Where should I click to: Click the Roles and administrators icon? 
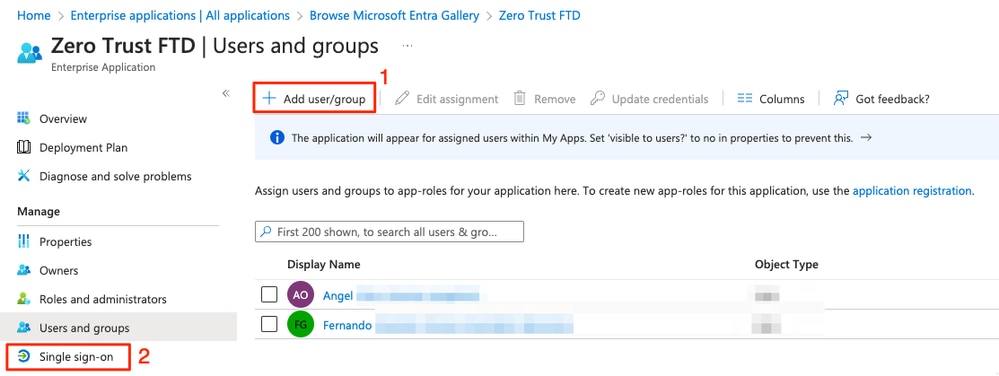[x=24, y=298]
